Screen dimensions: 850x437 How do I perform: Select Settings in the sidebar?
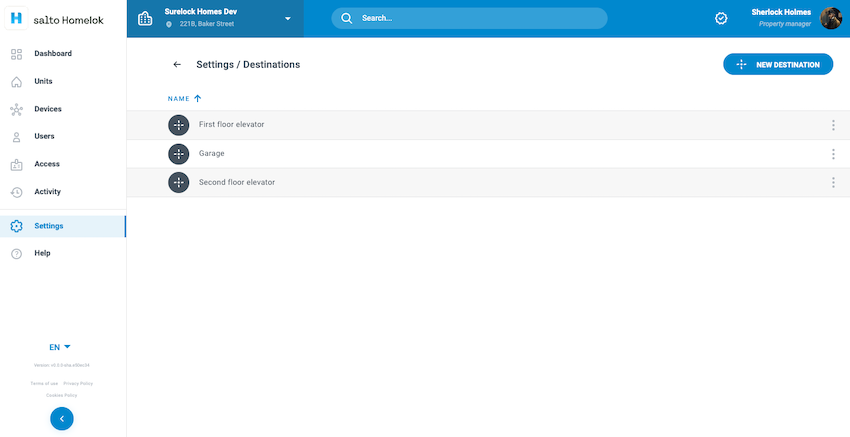point(63,226)
